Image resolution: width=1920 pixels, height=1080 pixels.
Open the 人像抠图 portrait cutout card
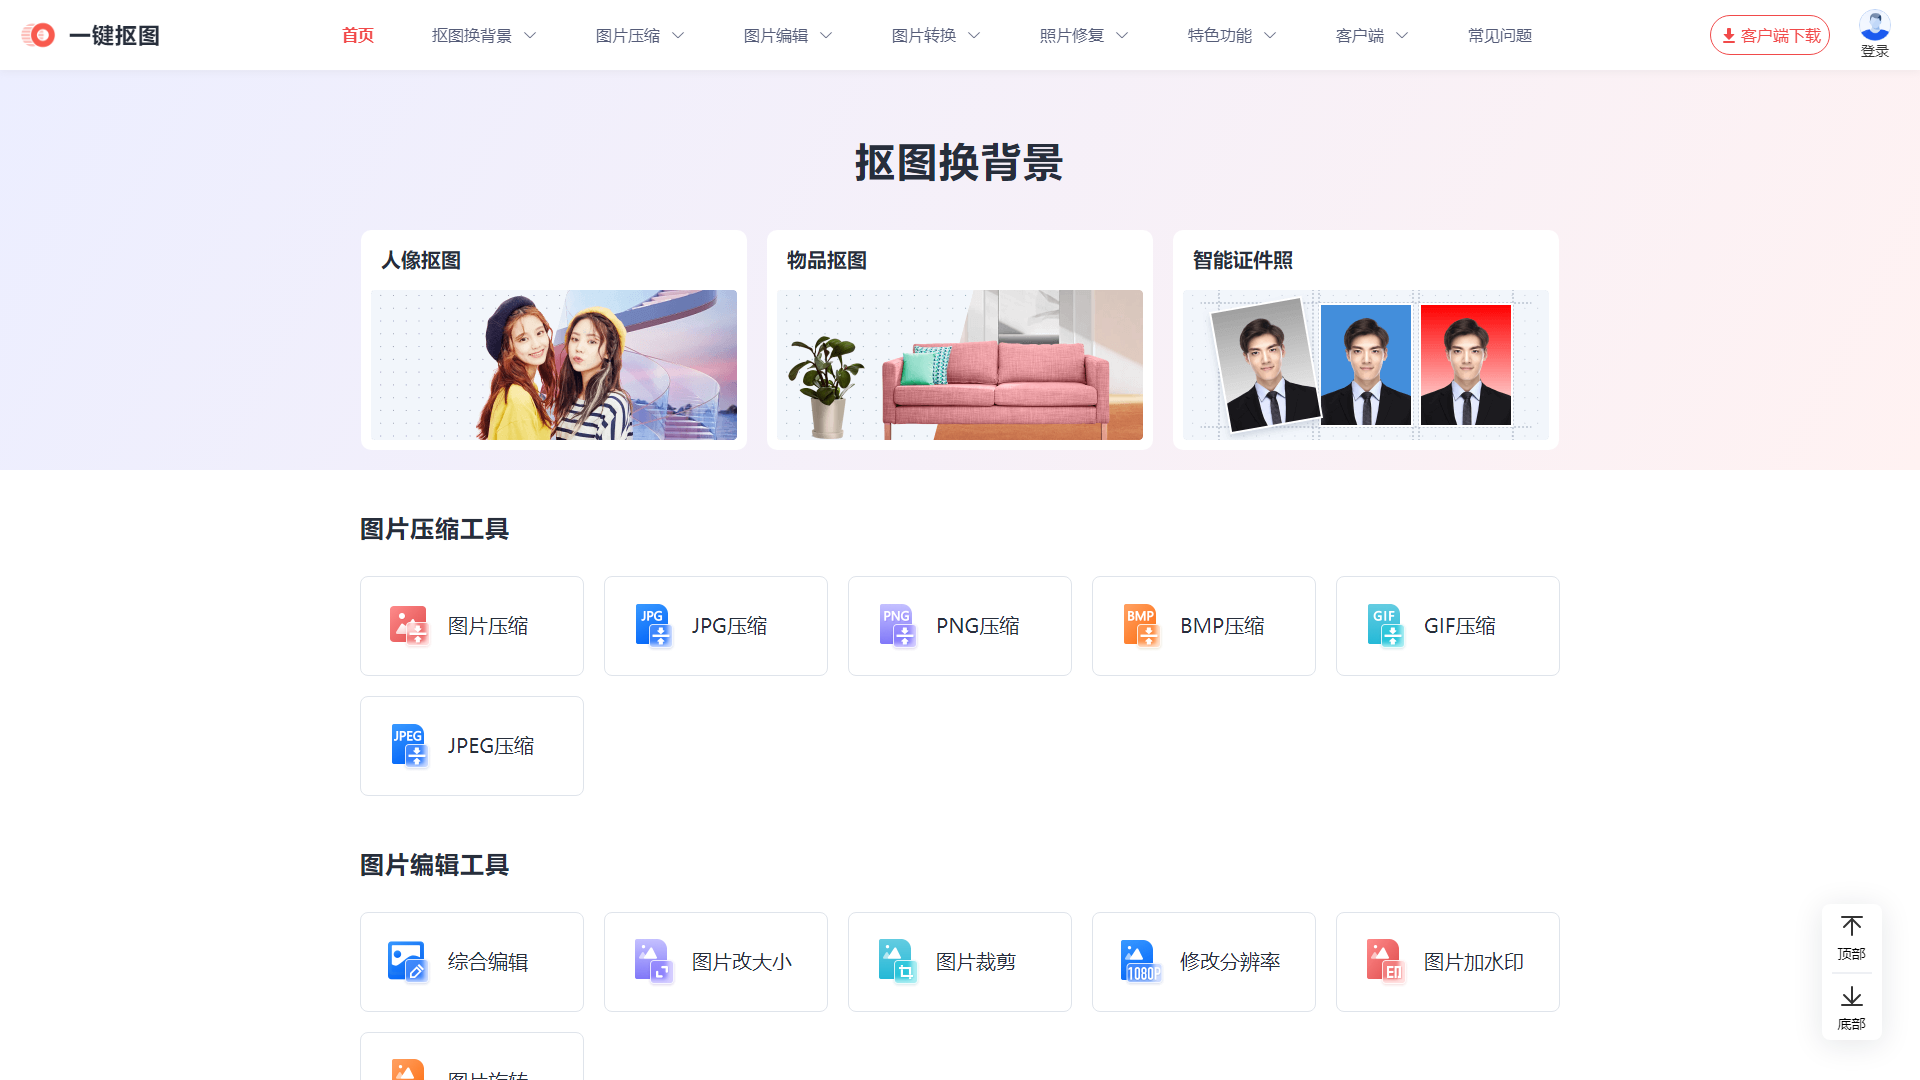click(553, 340)
